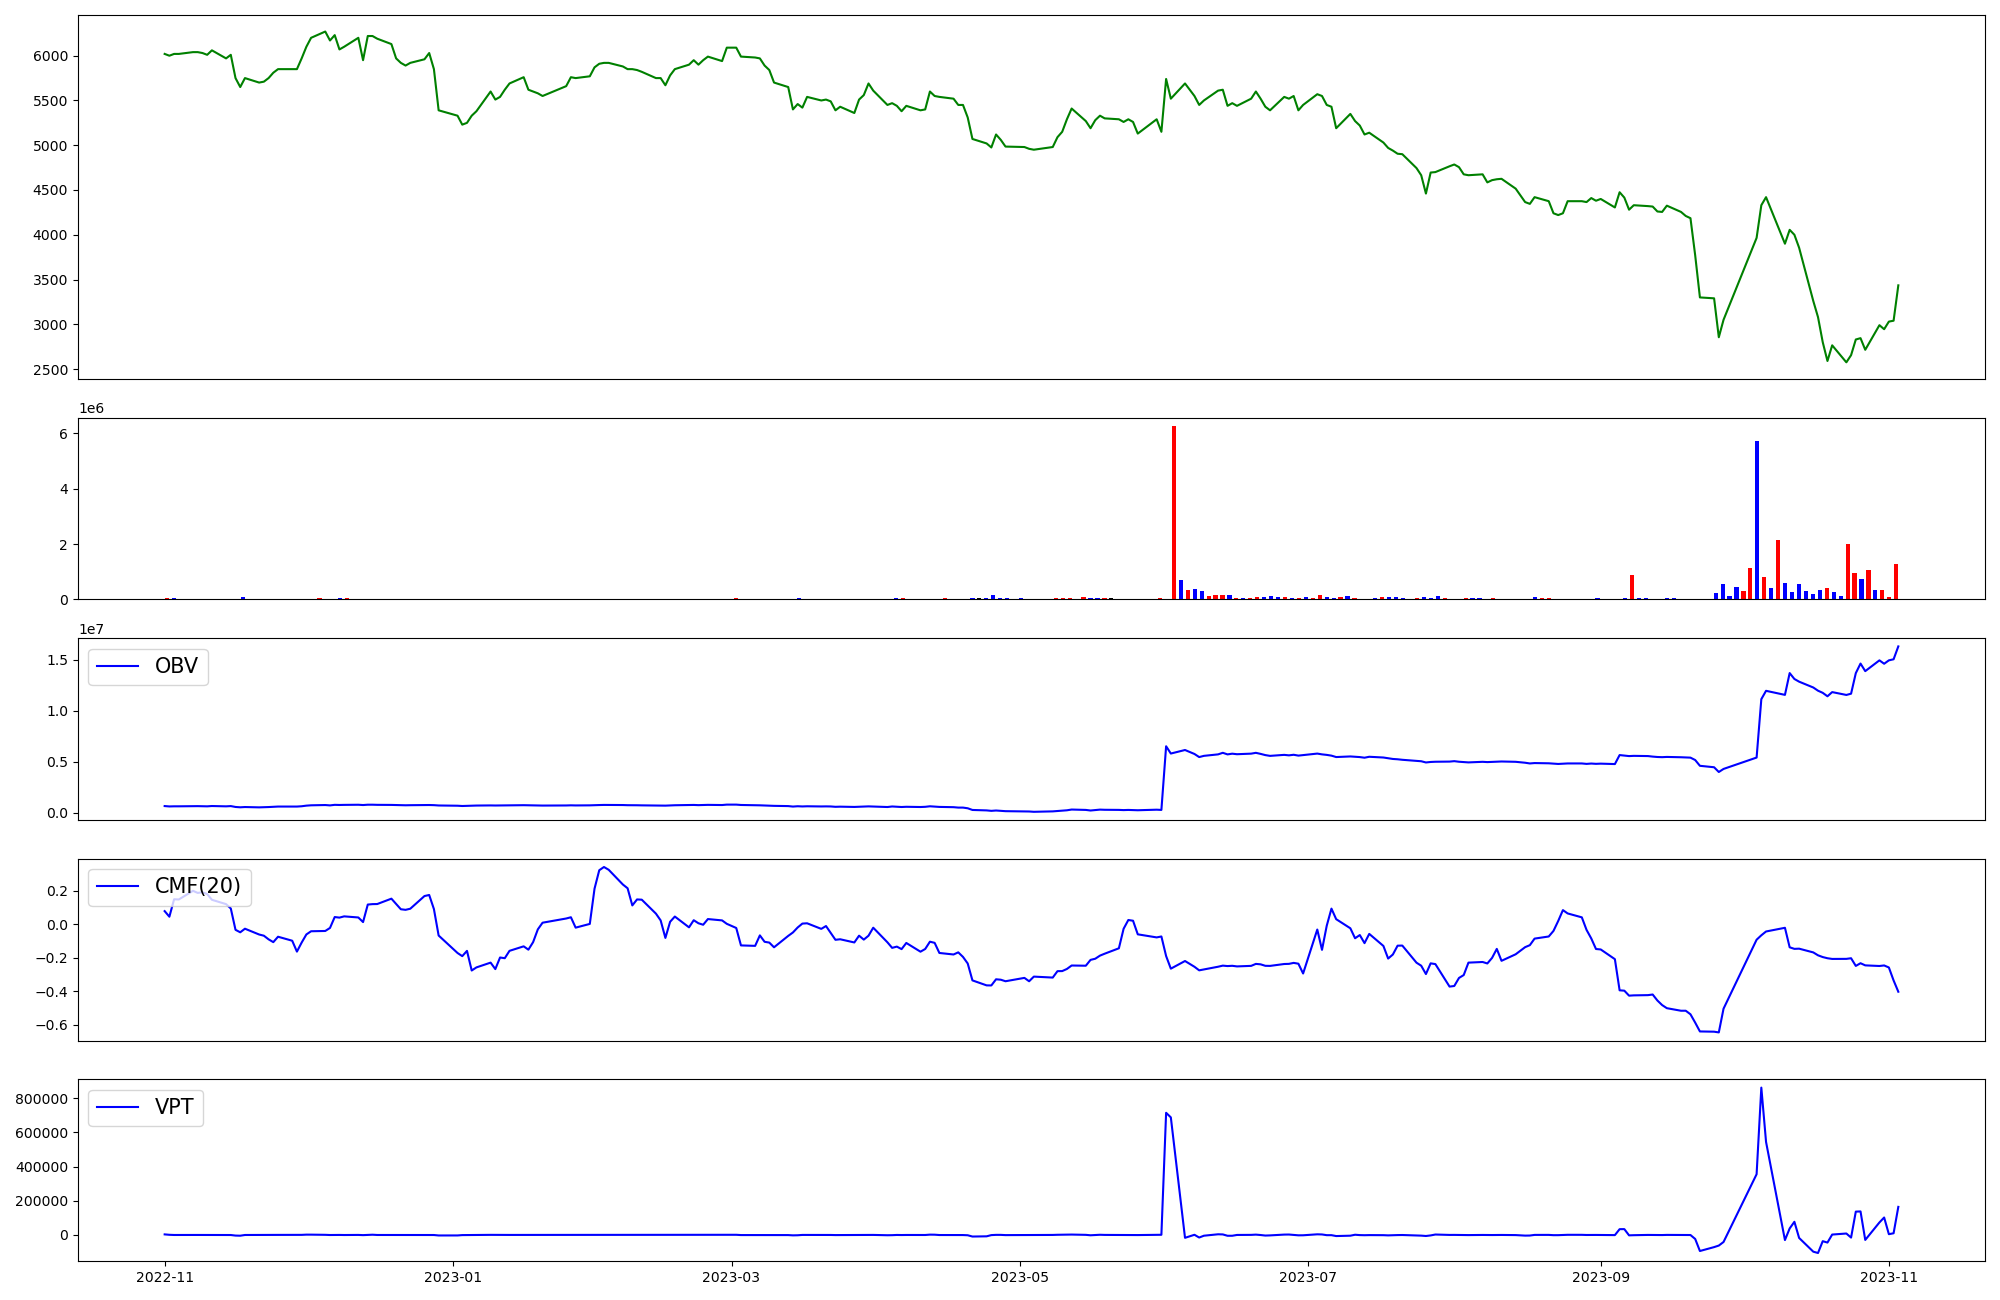Click the 2023-11 date axis label
Screen dimensions: 2000x1300
[x=1889, y=1277]
